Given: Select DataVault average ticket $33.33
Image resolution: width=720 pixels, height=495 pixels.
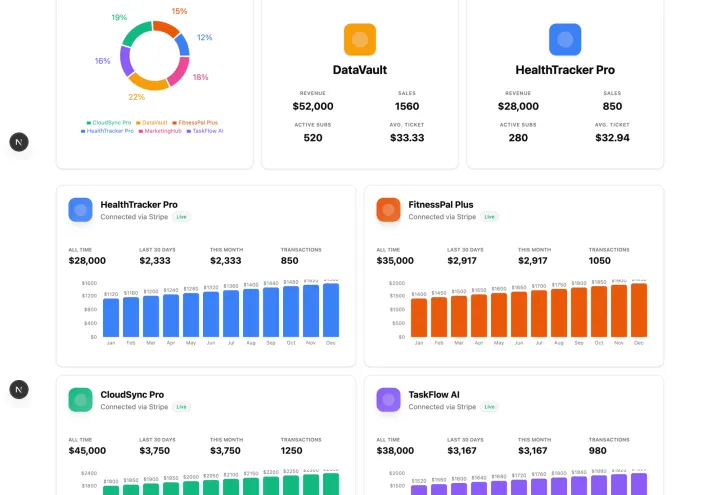Looking at the screenshot, I should click(407, 138).
